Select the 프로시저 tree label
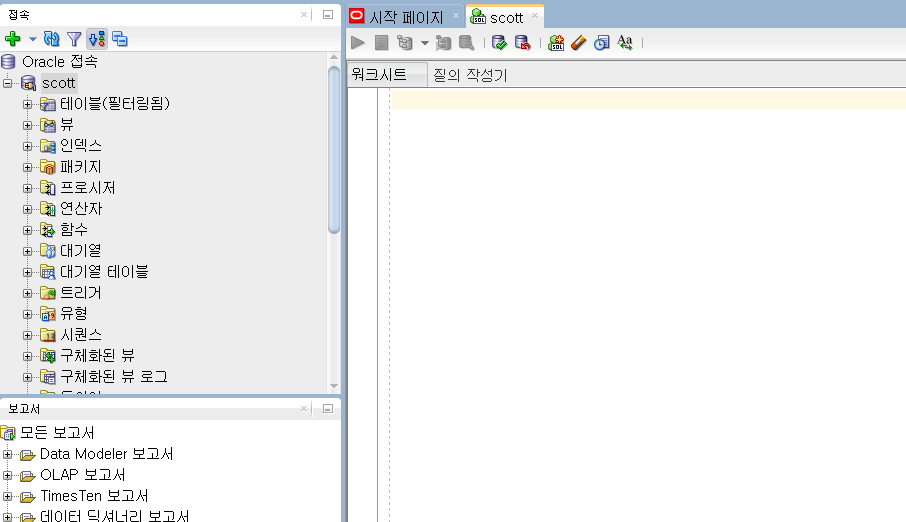Screen dimensions: 906x522 tap(88, 188)
